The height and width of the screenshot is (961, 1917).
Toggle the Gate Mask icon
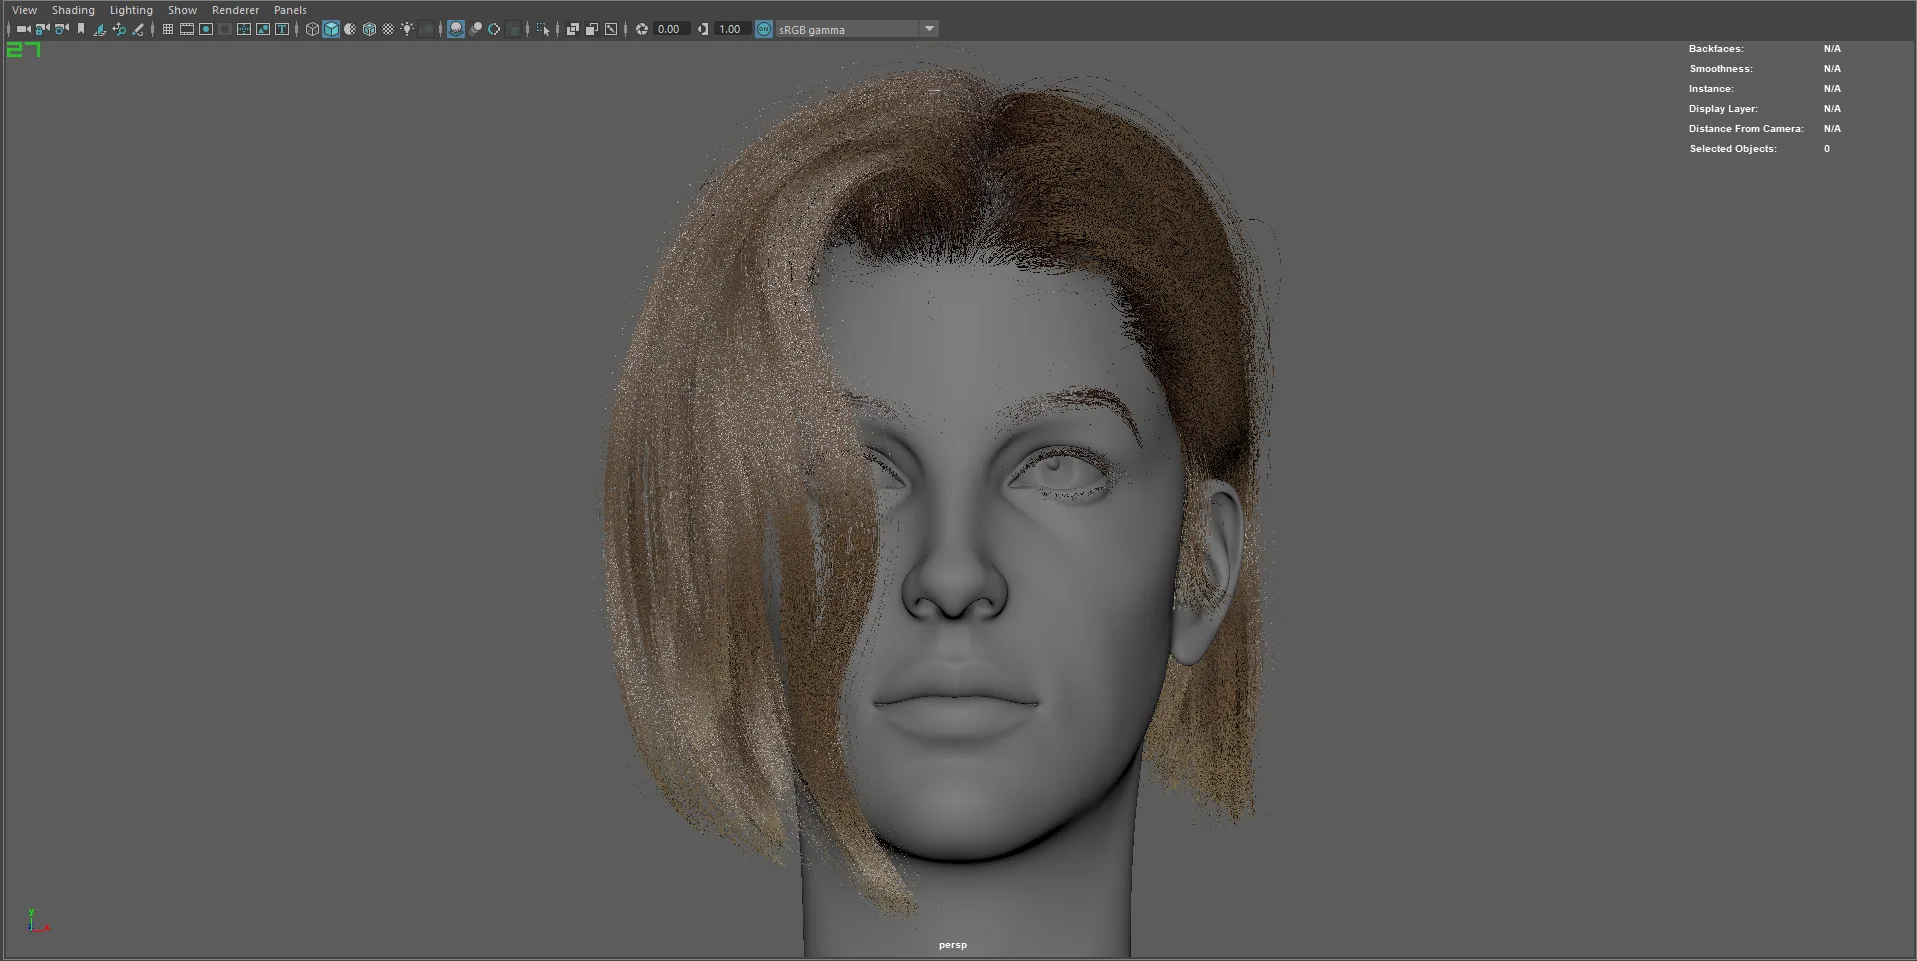(225, 29)
